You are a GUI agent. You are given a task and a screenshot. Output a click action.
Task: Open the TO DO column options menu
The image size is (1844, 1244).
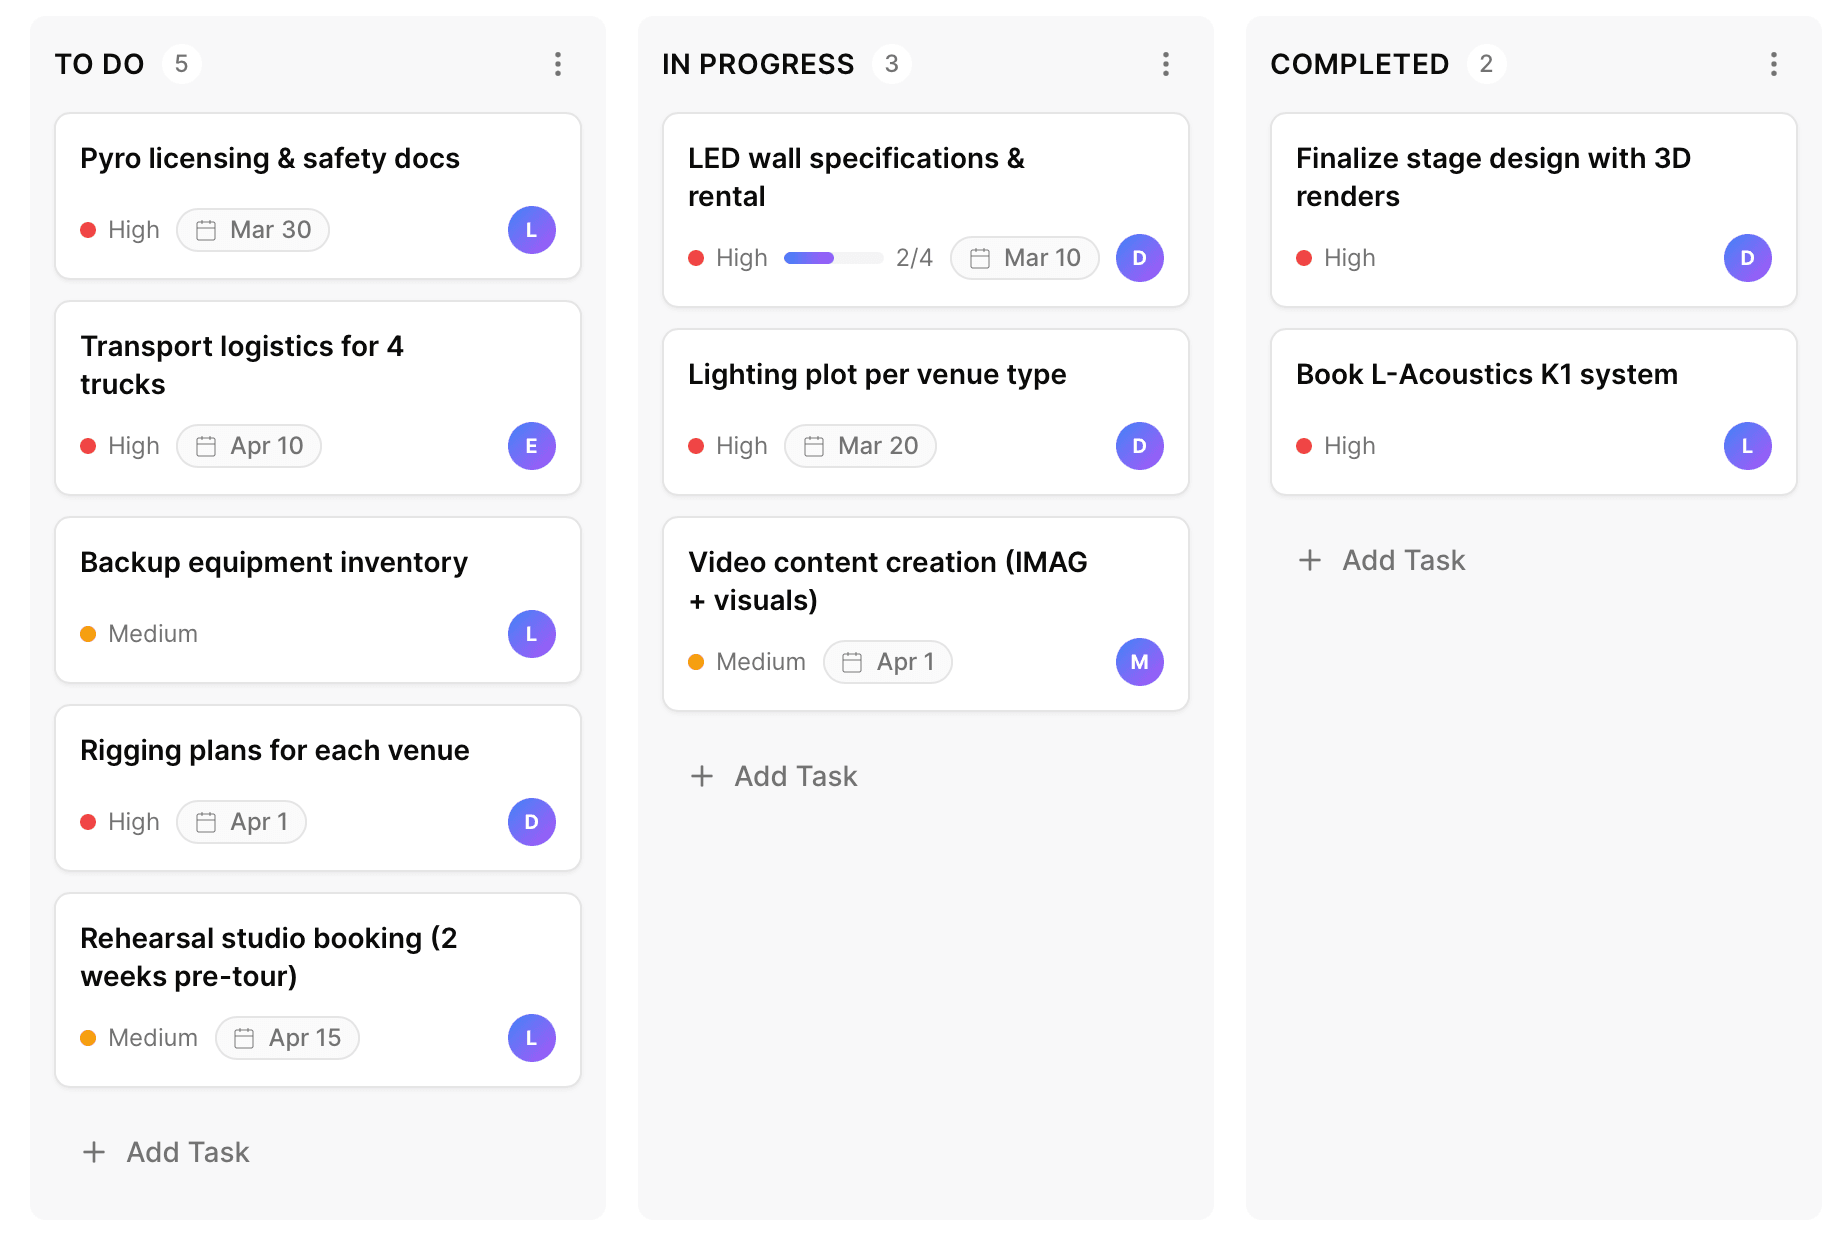pyautogui.click(x=558, y=64)
